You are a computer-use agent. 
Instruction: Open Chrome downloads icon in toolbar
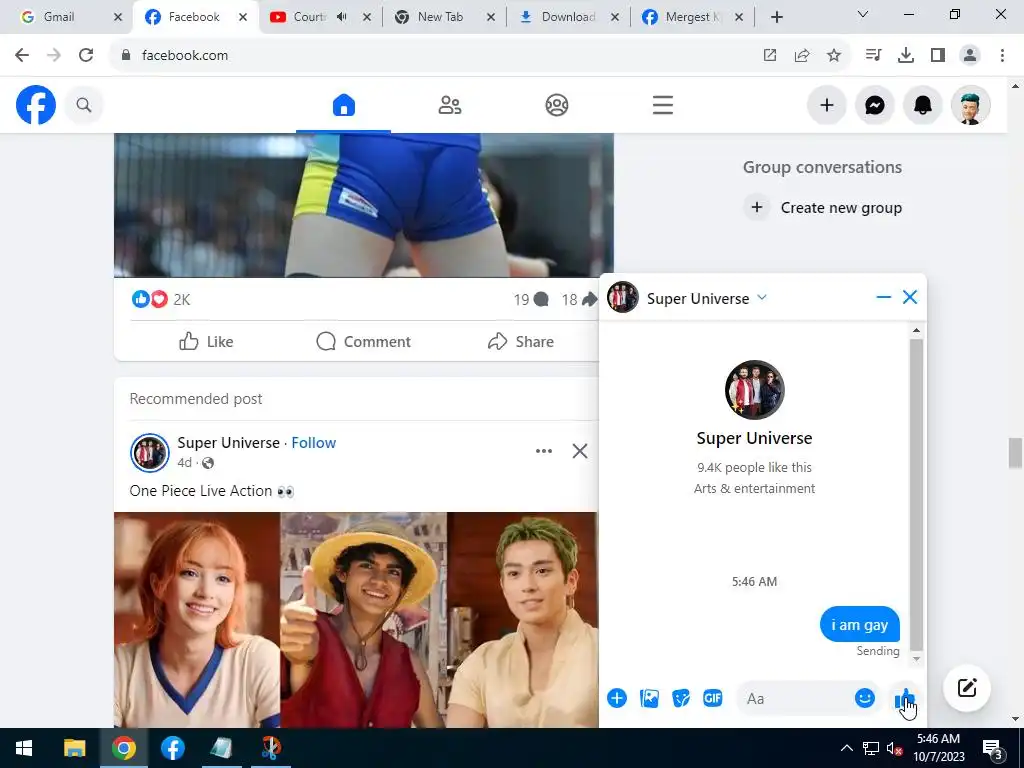click(x=906, y=56)
